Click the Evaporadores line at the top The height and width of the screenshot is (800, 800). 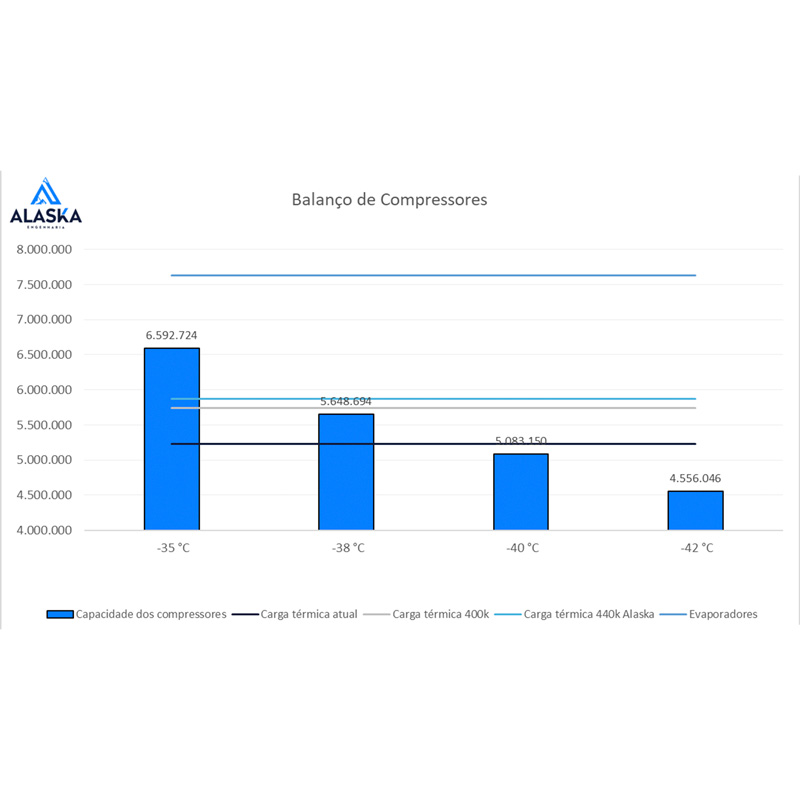[433, 276]
